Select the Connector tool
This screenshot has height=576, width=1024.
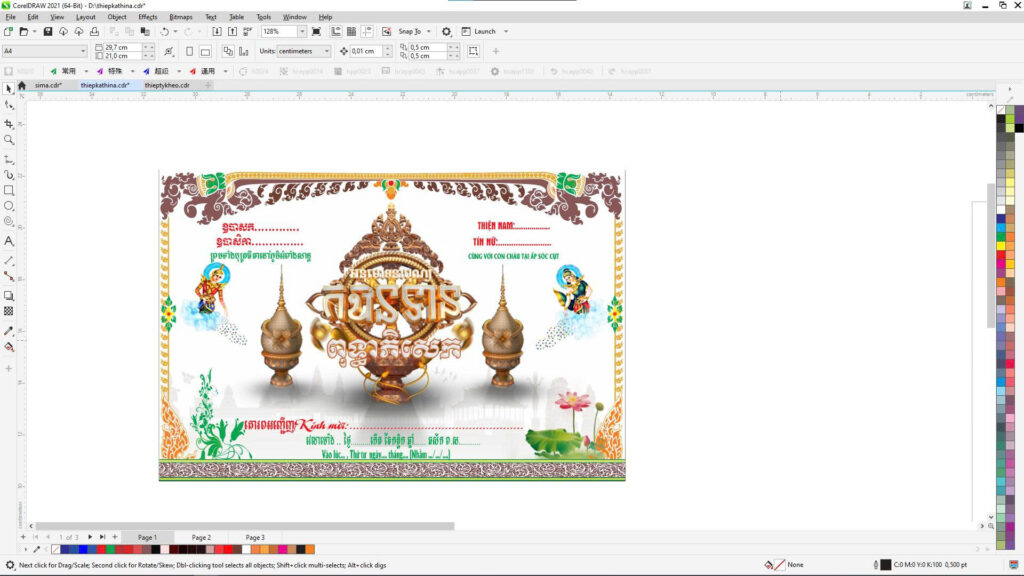coord(8,276)
